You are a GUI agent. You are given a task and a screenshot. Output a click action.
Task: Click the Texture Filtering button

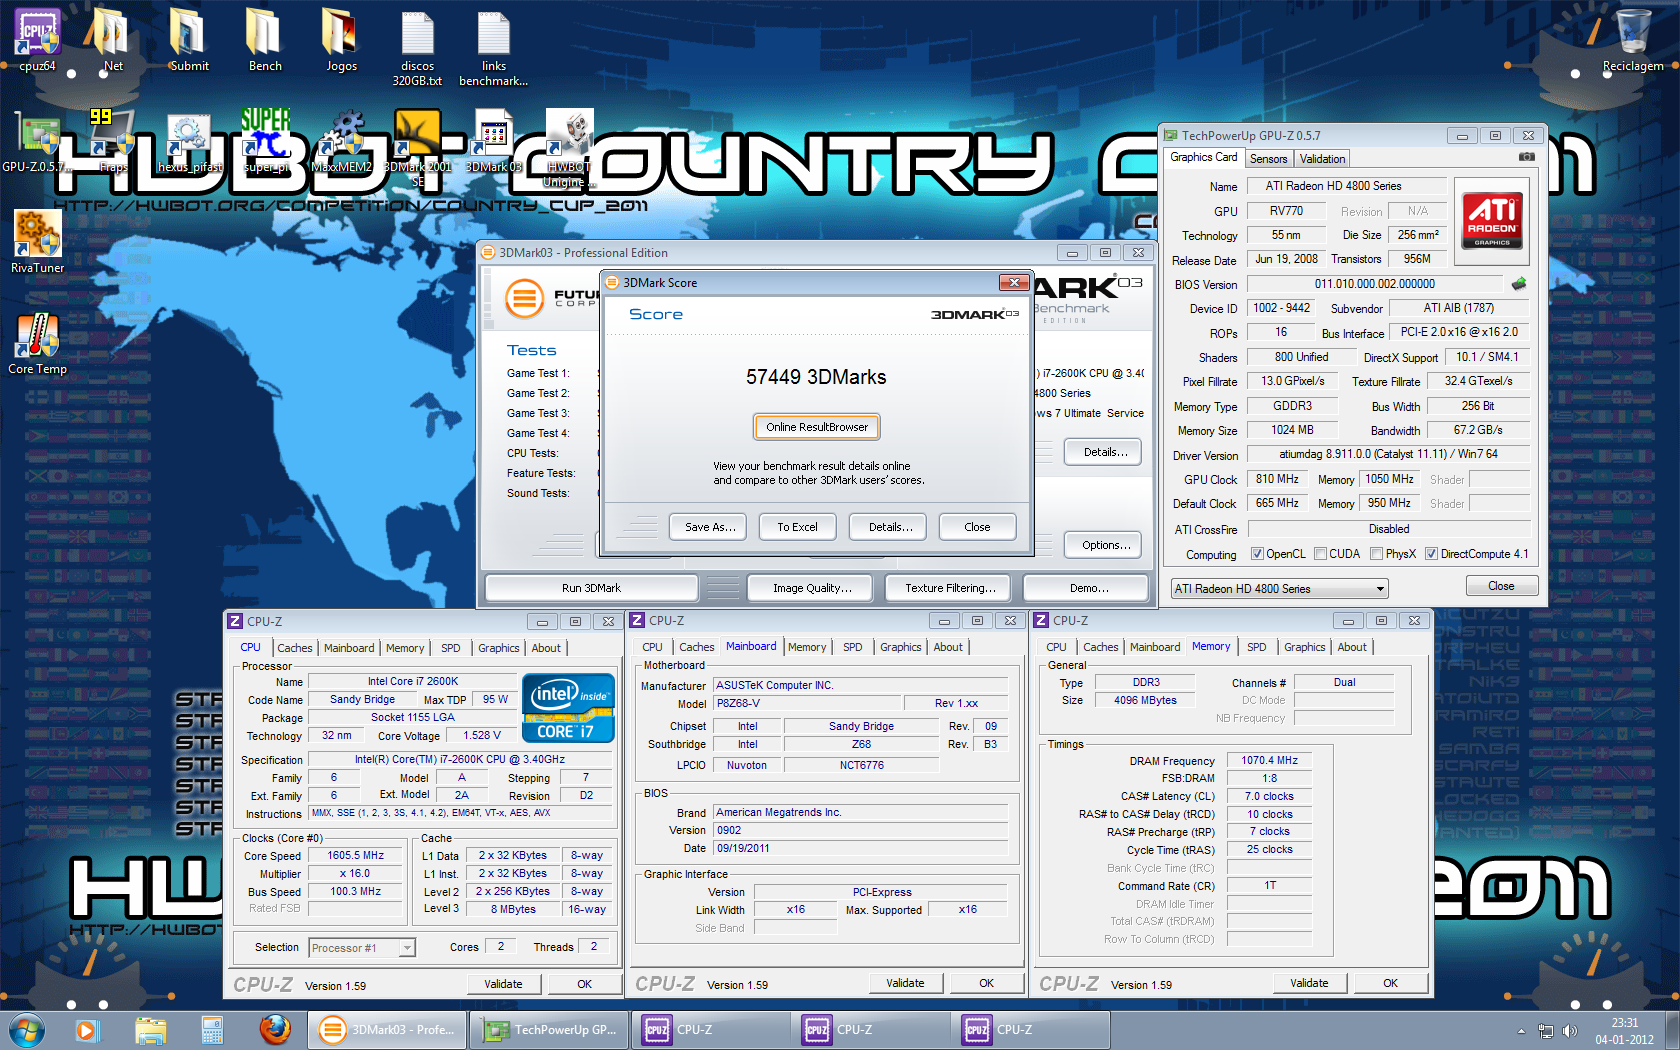[948, 588]
